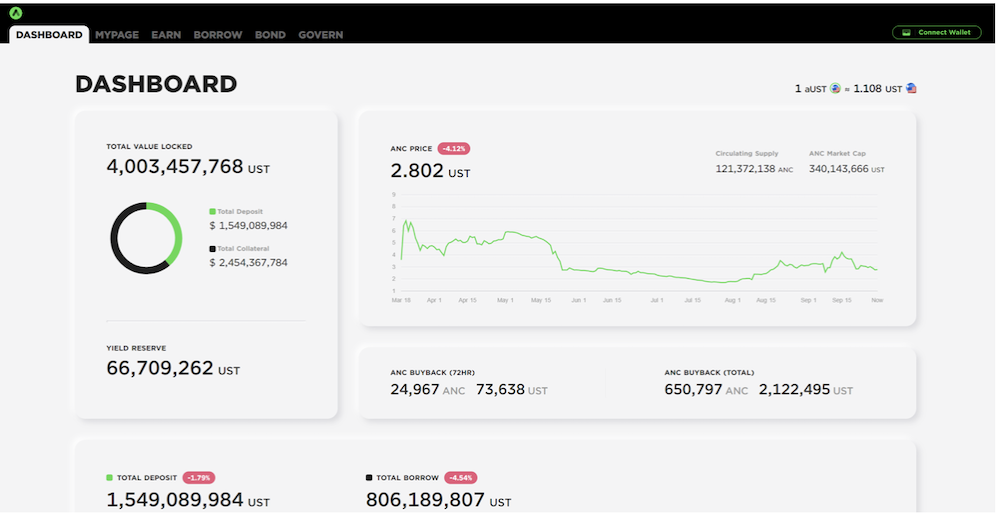This screenshot has height=514, width=1000.
Task: Click the green Total Deposit legend square
Action: click(x=212, y=212)
